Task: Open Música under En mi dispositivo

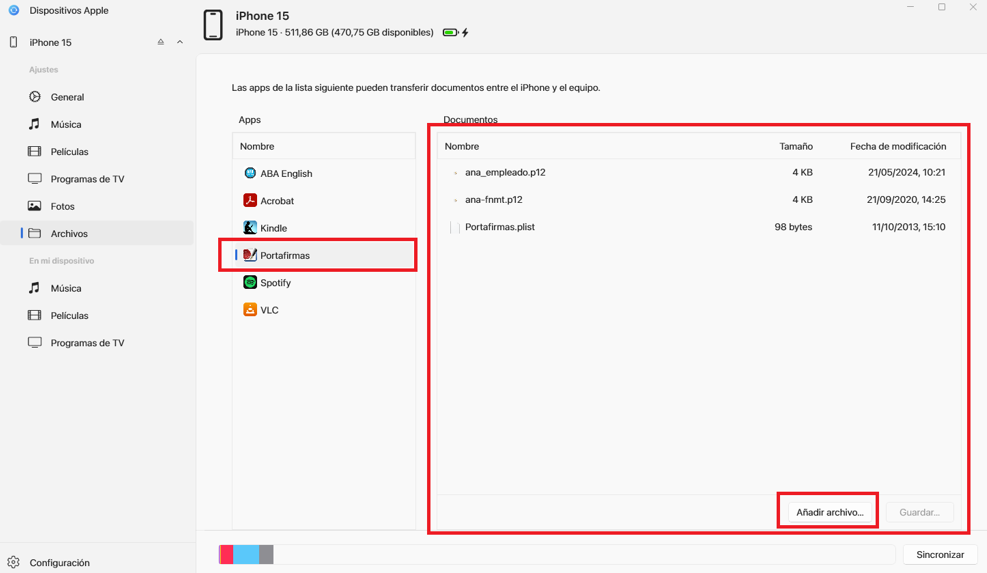Action: (98, 288)
